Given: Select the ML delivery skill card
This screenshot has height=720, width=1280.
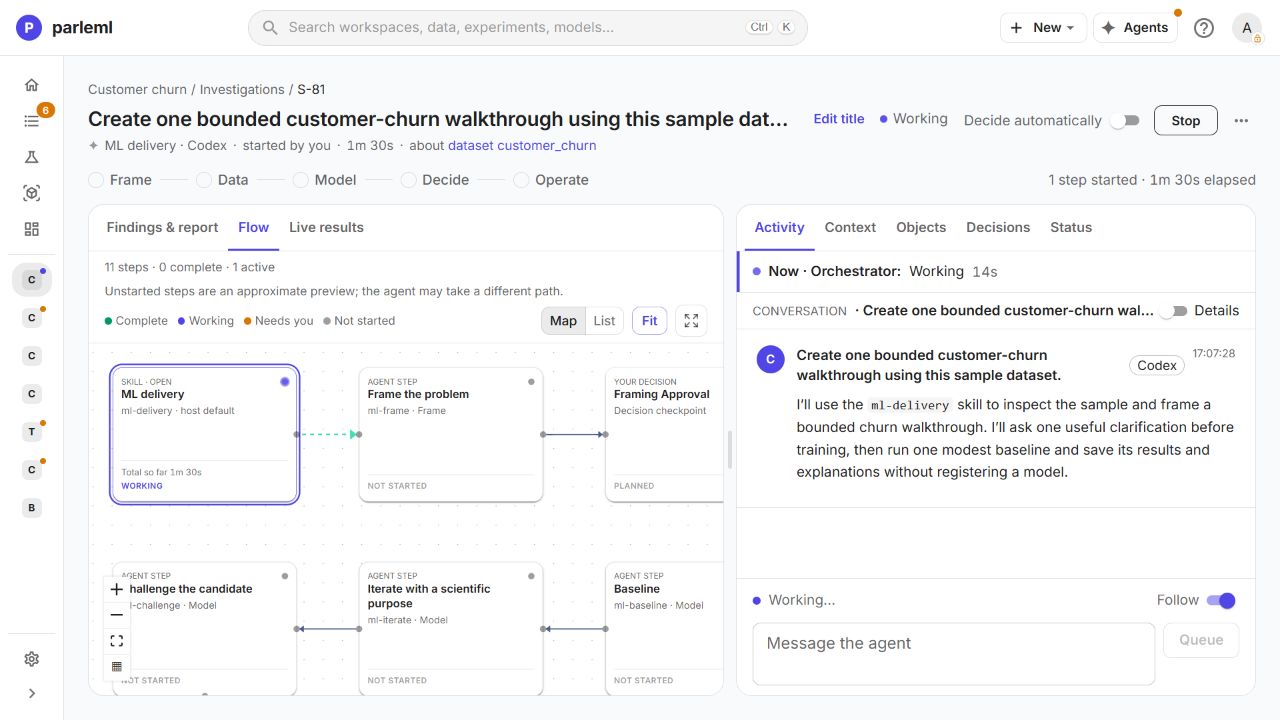Looking at the screenshot, I should (x=205, y=434).
